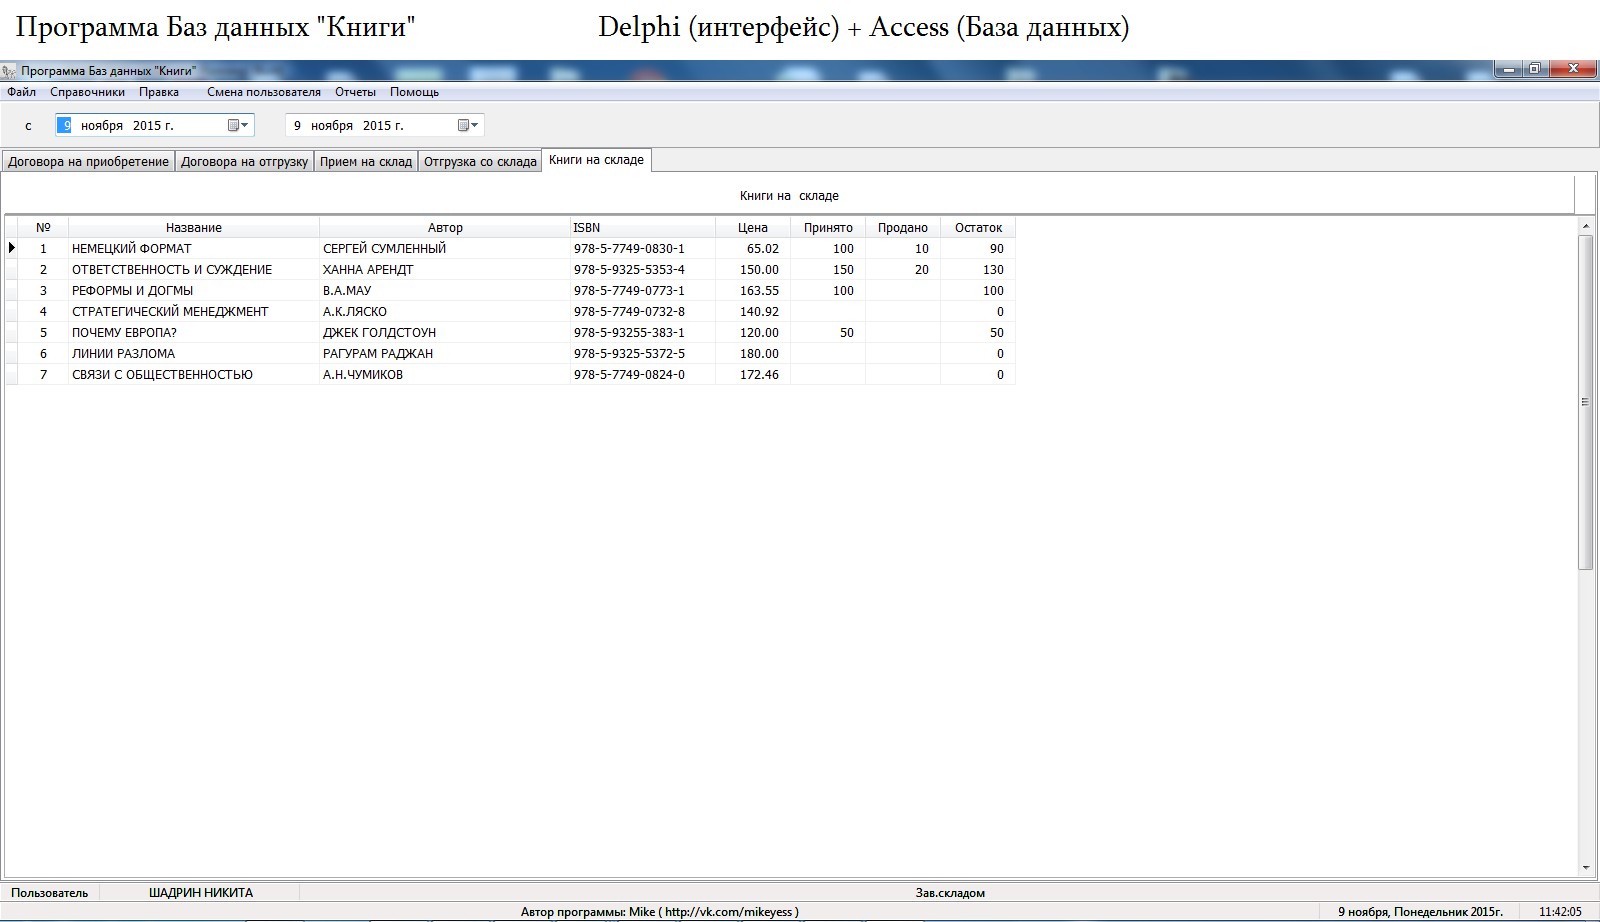Click the time 11:42:05 in status bar

[x=1560, y=912]
